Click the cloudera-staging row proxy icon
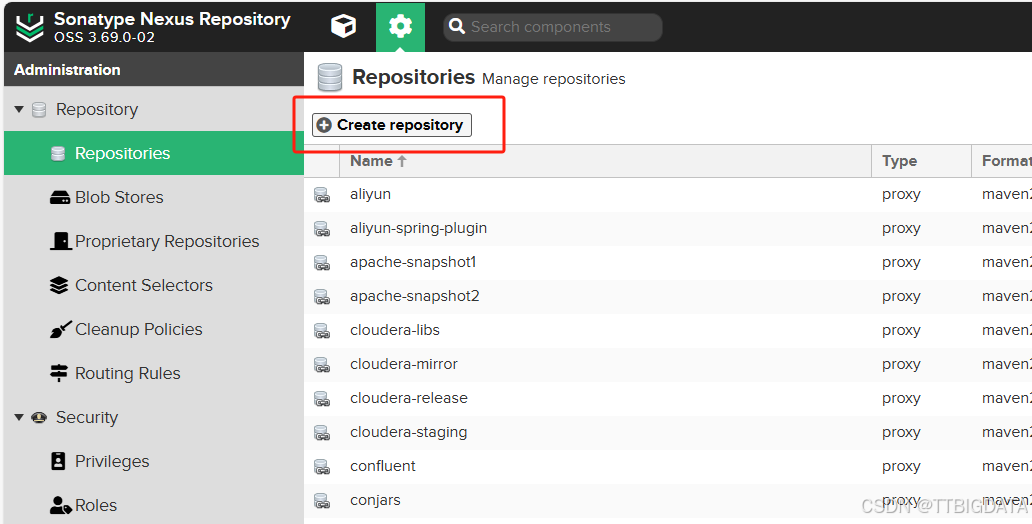Image resolution: width=1032 pixels, height=524 pixels. (x=322, y=432)
